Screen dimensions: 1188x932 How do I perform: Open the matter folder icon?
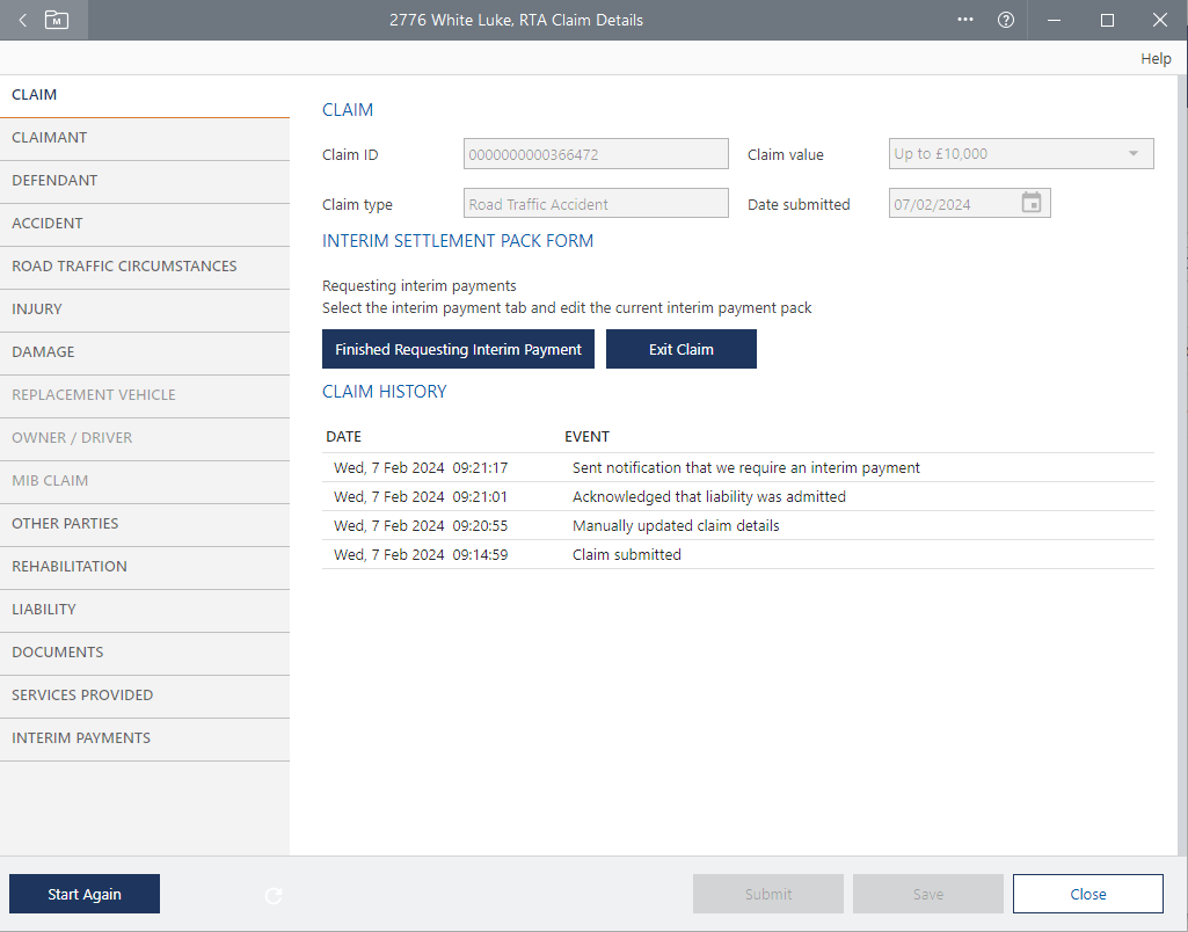pos(57,20)
